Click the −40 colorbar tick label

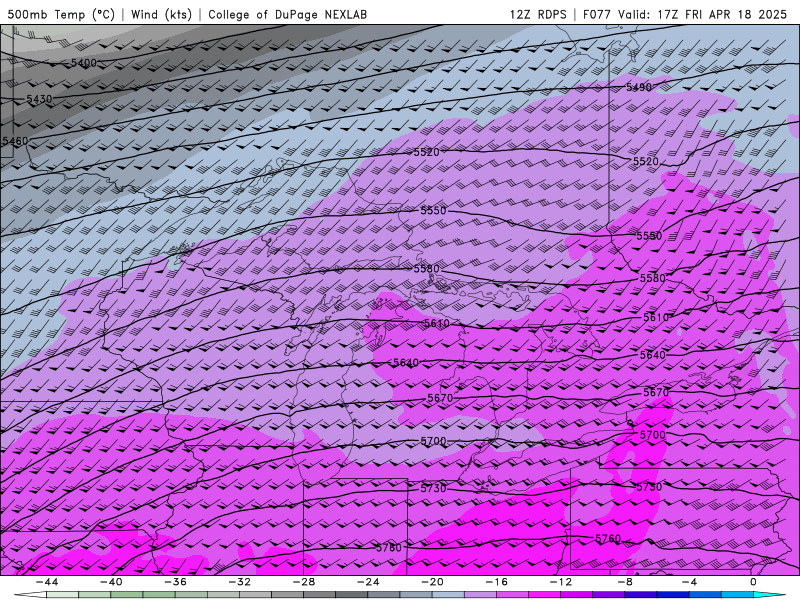pyautogui.click(x=111, y=582)
